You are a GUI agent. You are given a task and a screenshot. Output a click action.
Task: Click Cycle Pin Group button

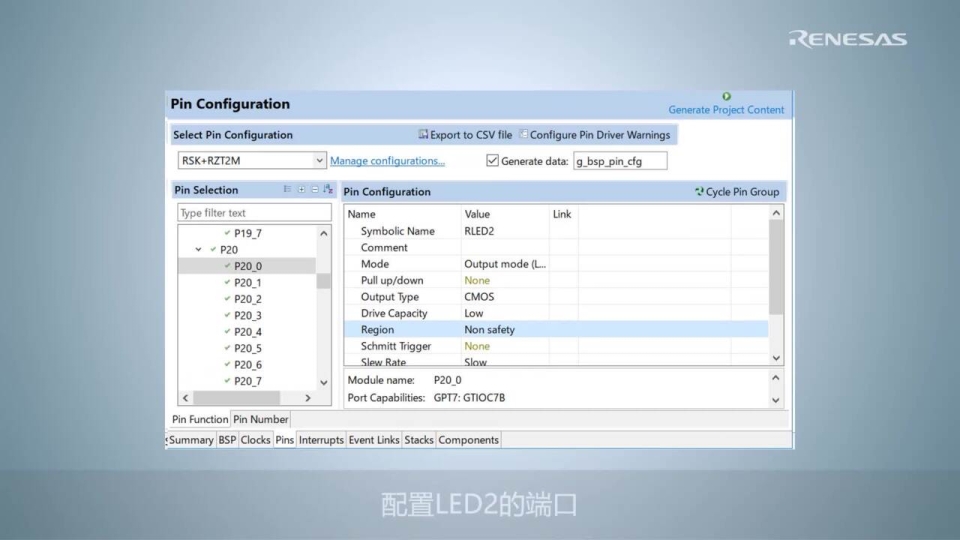pyautogui.click(x=737, y=192)
